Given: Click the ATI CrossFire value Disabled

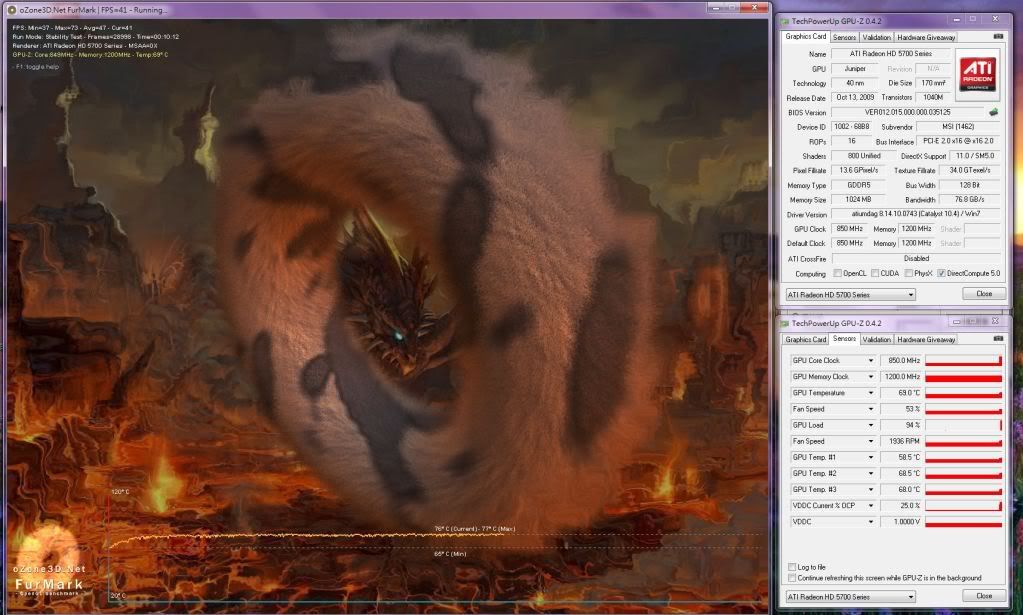Looking at the screenshot, I should coord(916,258).
